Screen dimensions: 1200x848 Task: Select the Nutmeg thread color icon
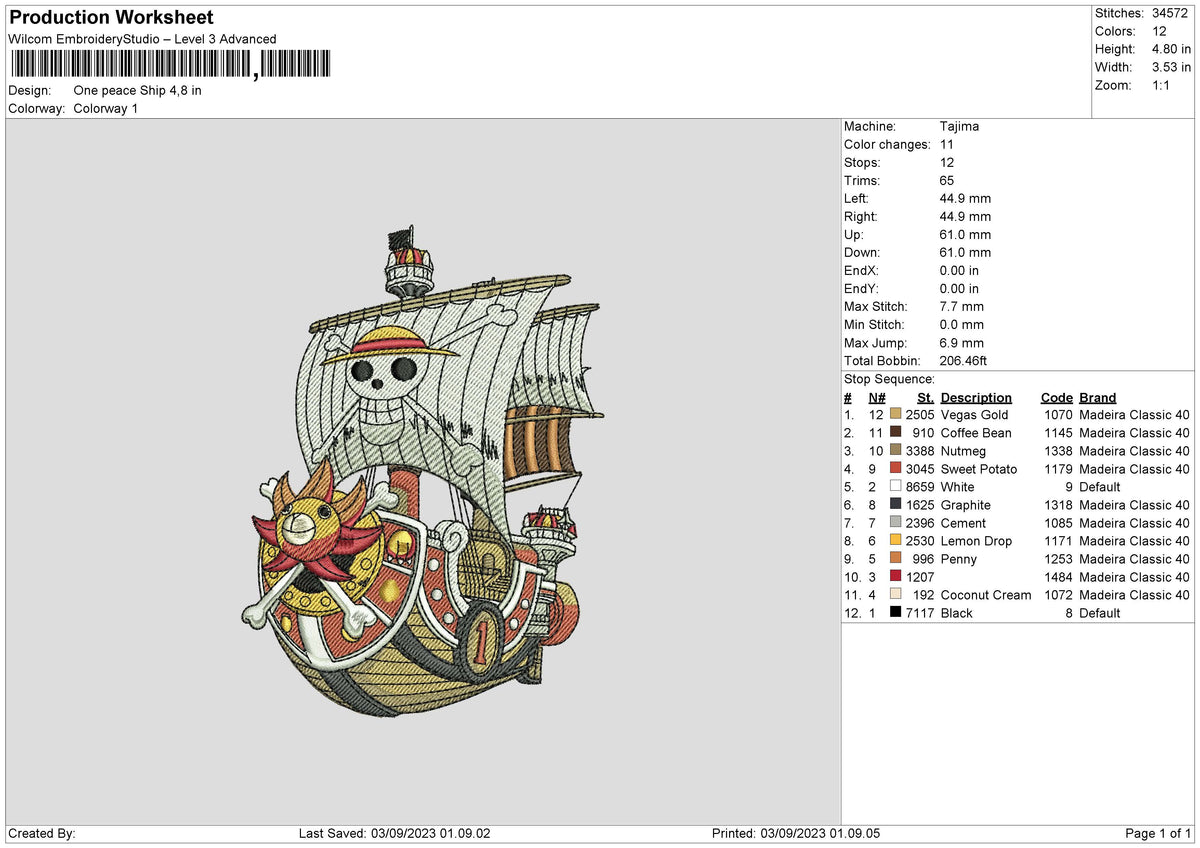[x=895, y=451]
